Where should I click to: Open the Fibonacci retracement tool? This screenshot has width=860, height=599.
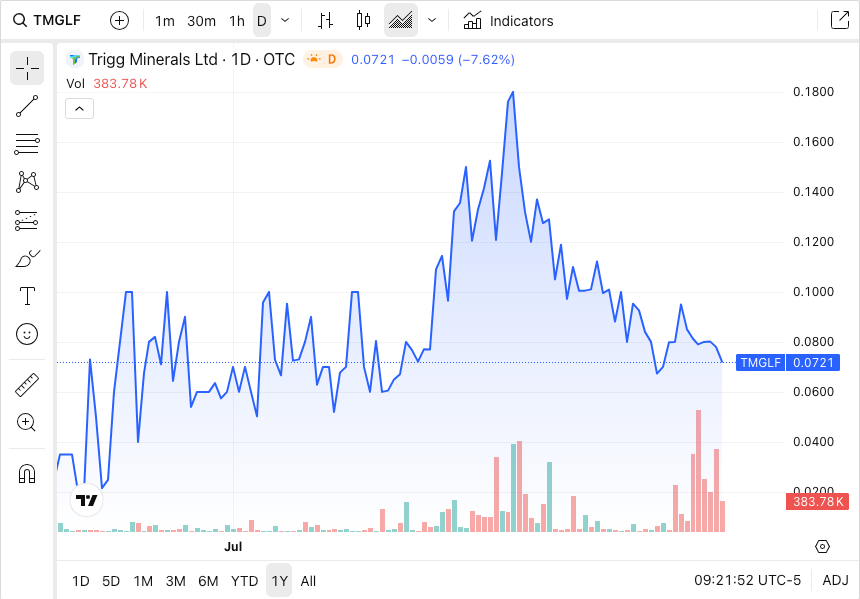point(27,144)
